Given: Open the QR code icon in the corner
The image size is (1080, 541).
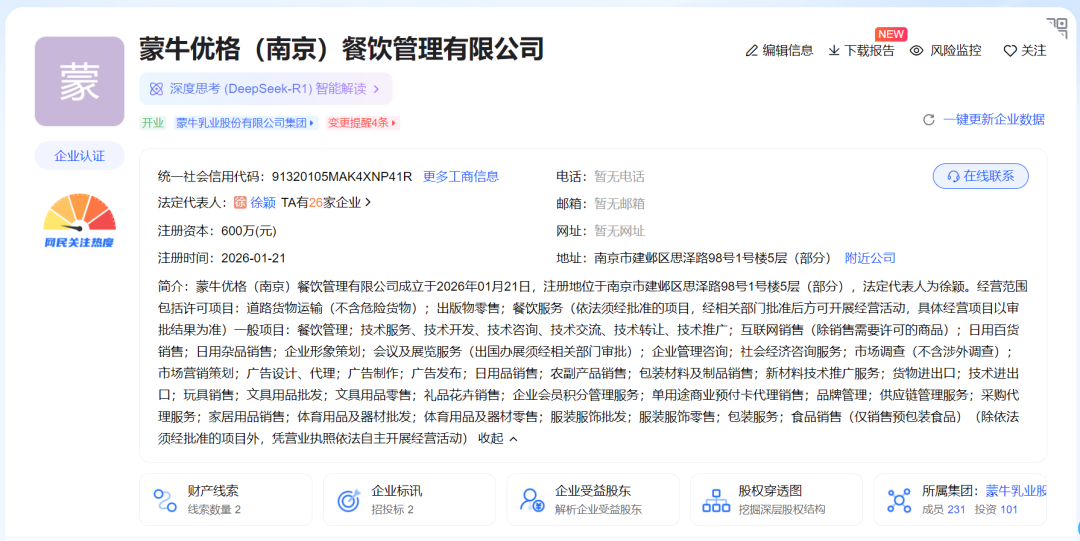Looking at the screenshot, I should [1057, 28].
